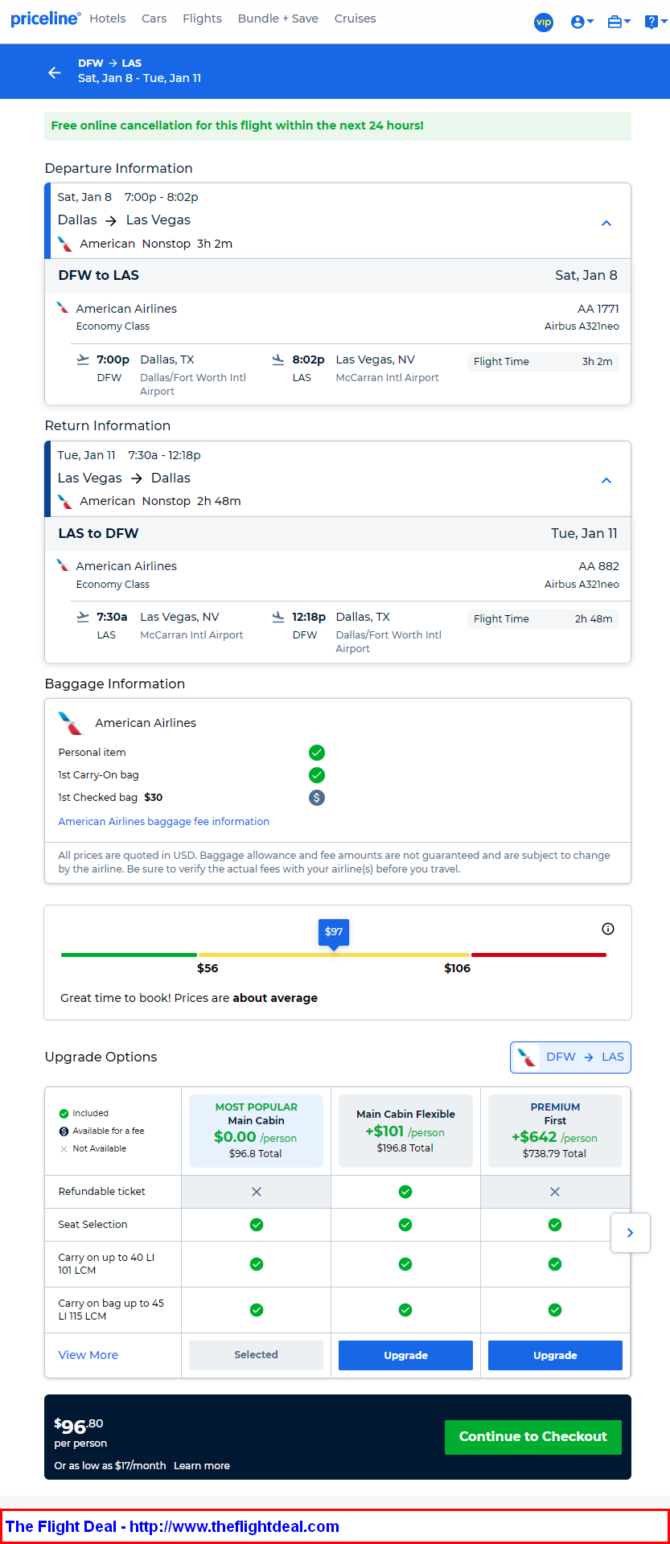Go back using the header arrow
This screenshot has width=670, height=1544.
pos(54,72)
